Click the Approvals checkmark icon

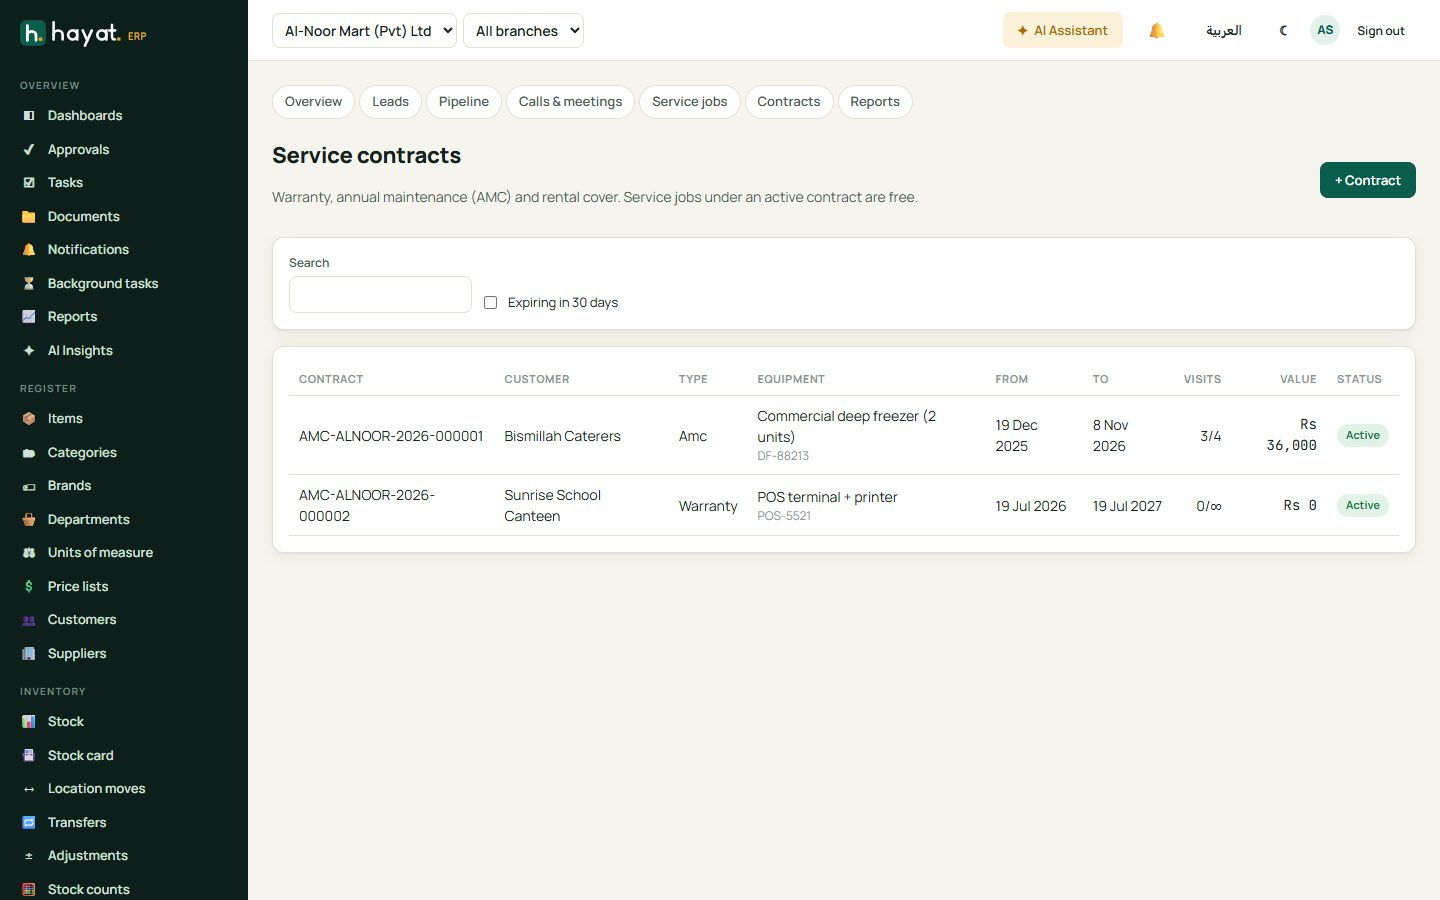(29, 149)
